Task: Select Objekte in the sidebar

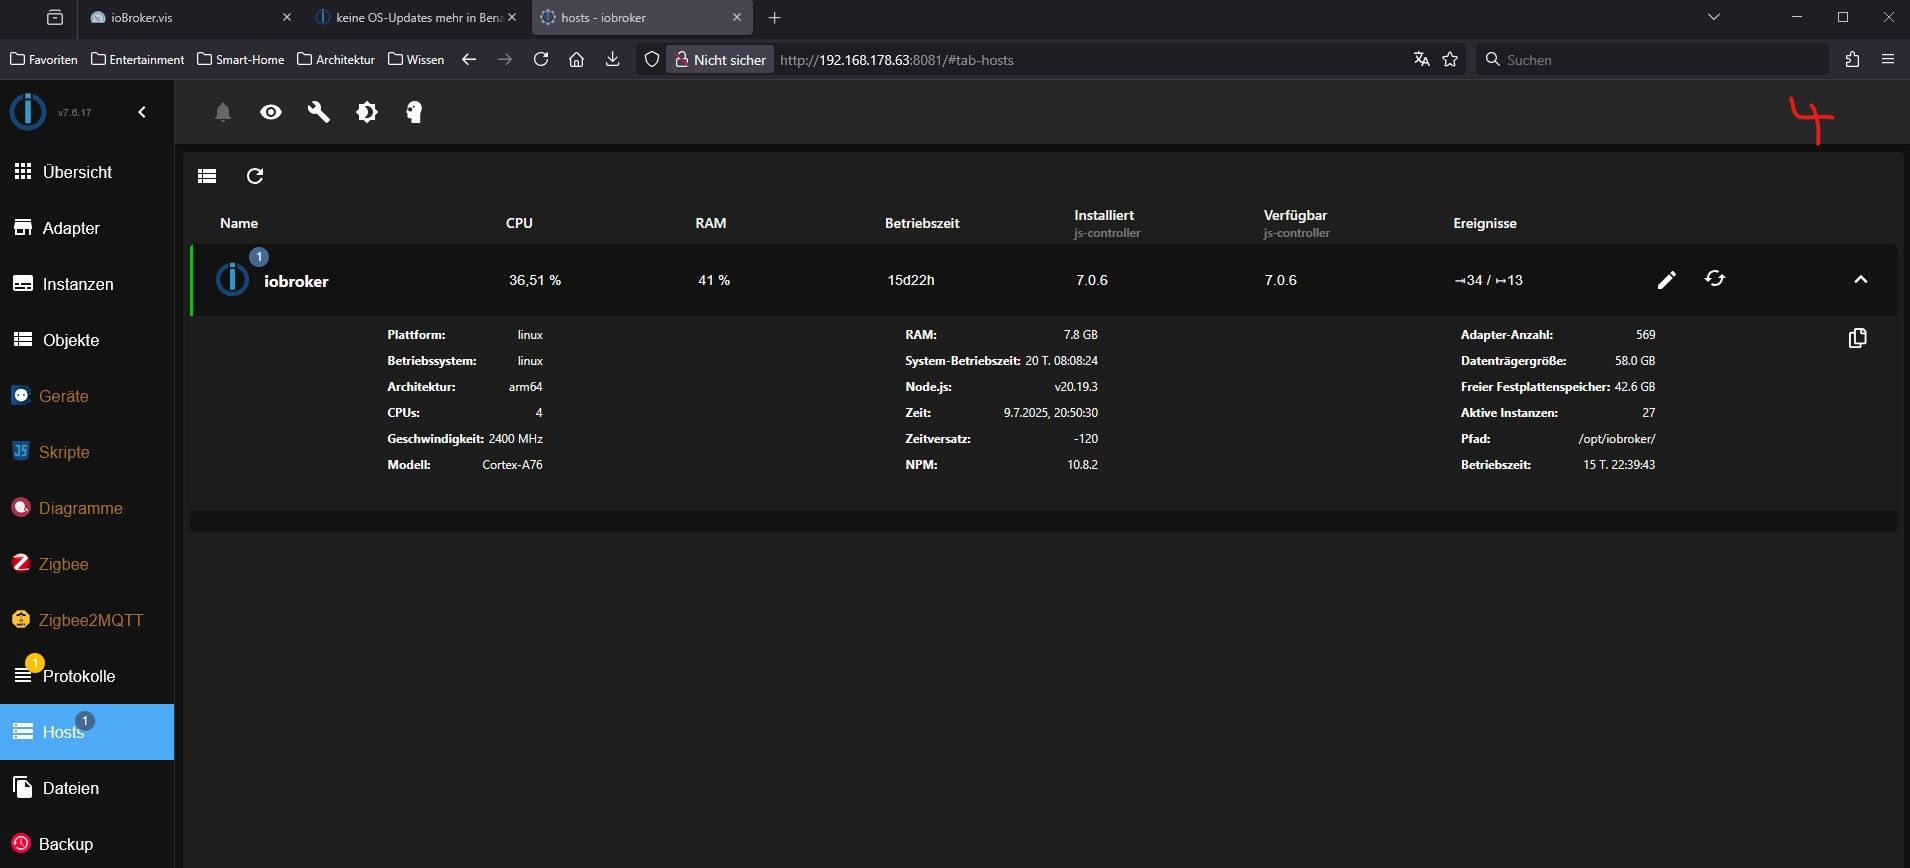Action: click(87, 340)
